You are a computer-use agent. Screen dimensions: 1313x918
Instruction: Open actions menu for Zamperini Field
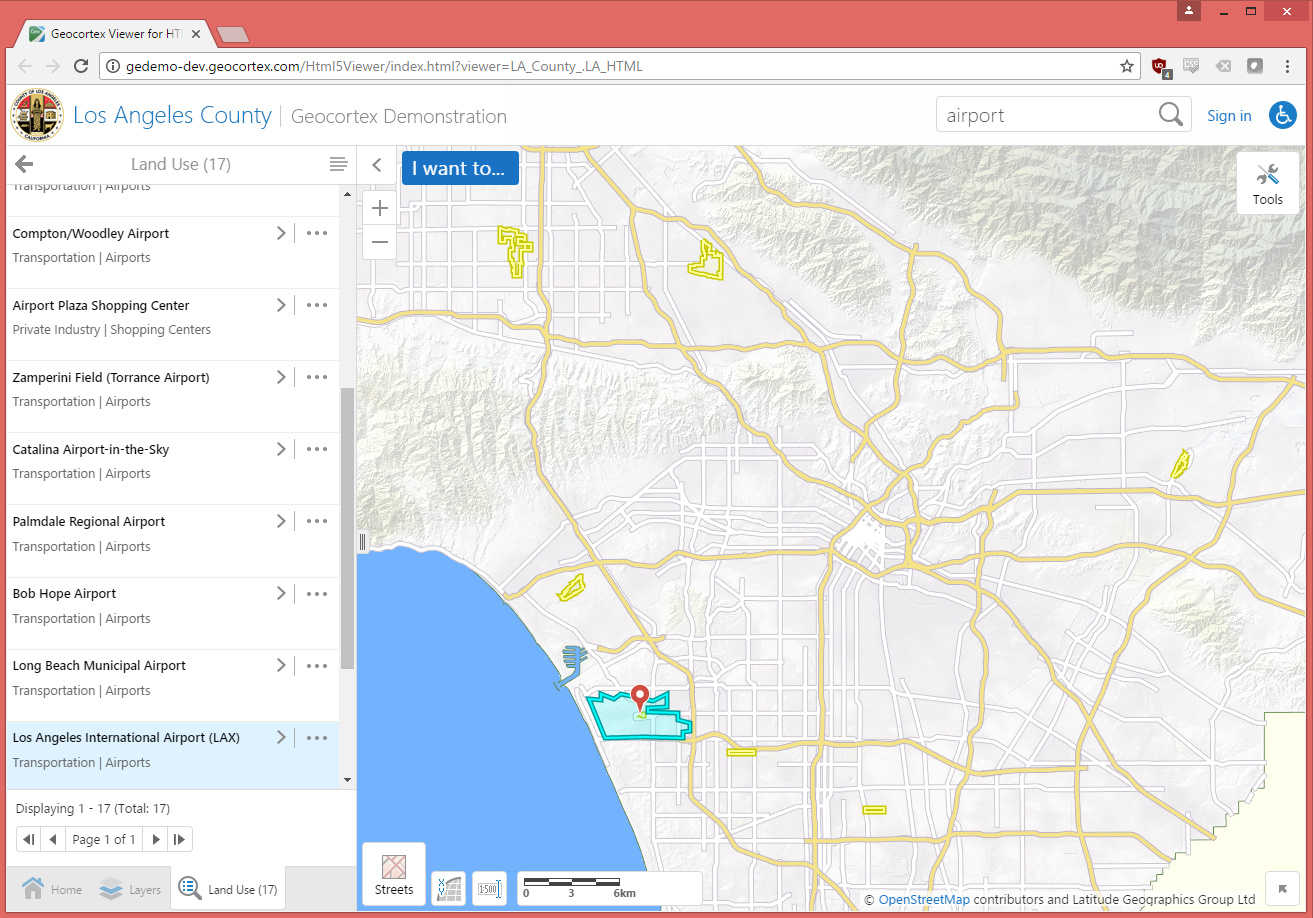(317, 377)
